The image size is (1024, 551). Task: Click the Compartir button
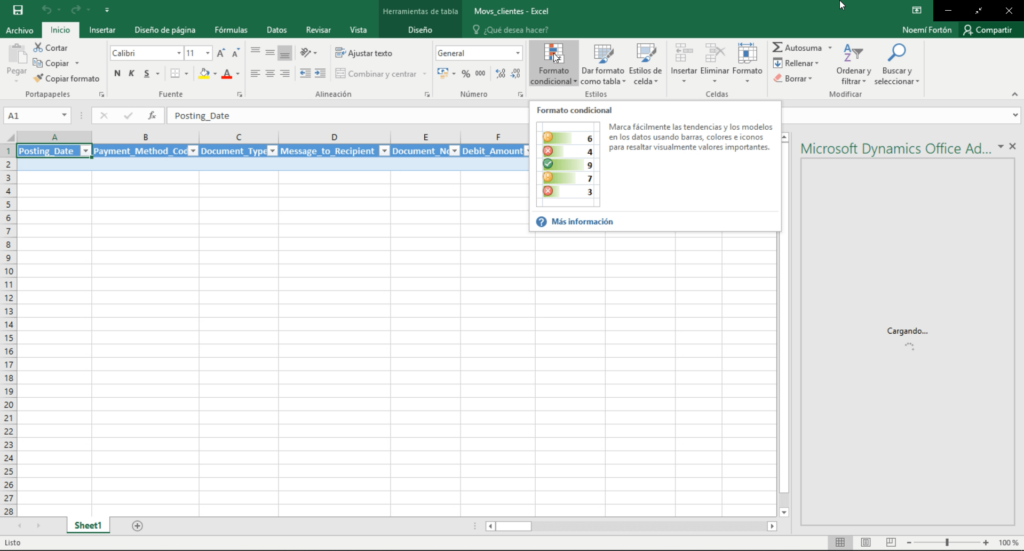pos(987,30)
